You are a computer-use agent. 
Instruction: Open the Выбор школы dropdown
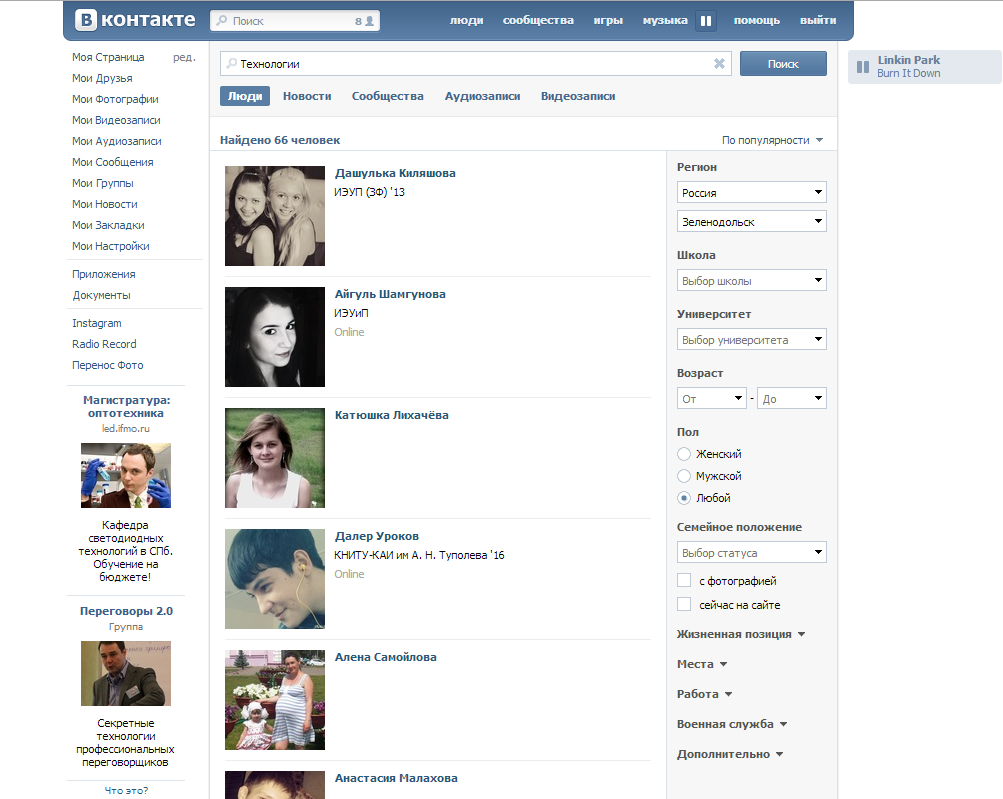pyautogui.click(x=752, y=280)
